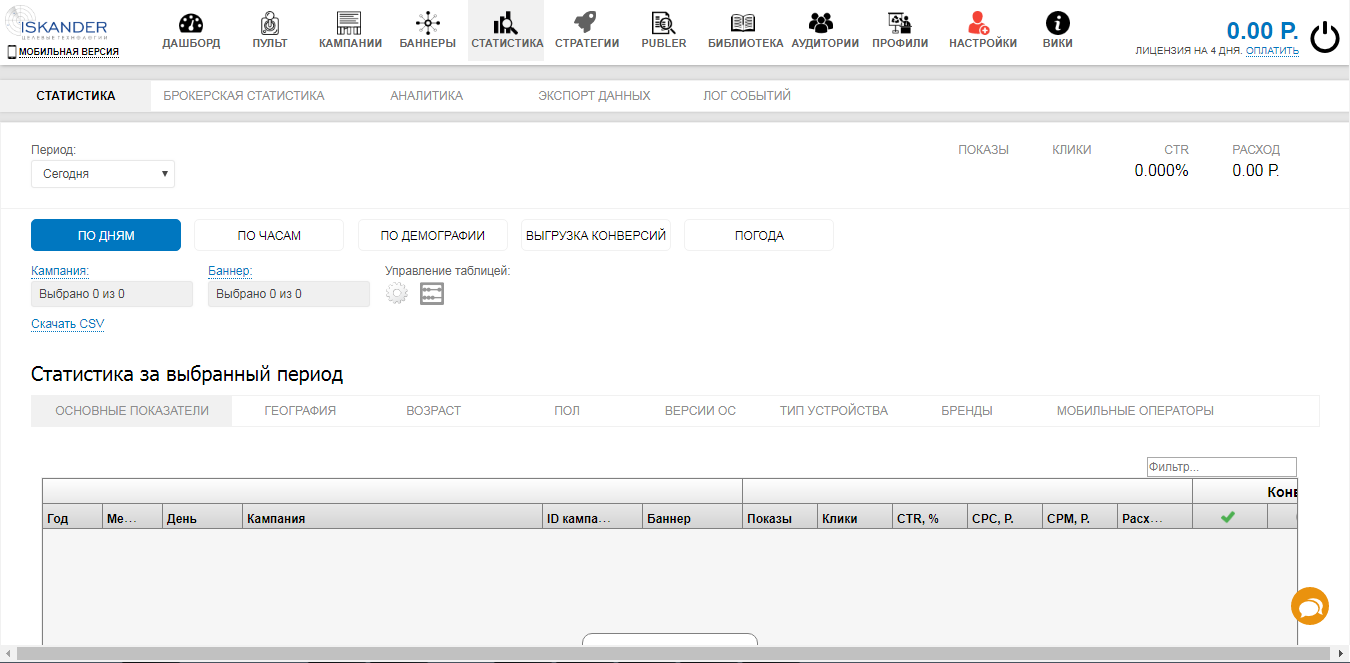Switch to Мобильная версия

click(69, 51)
